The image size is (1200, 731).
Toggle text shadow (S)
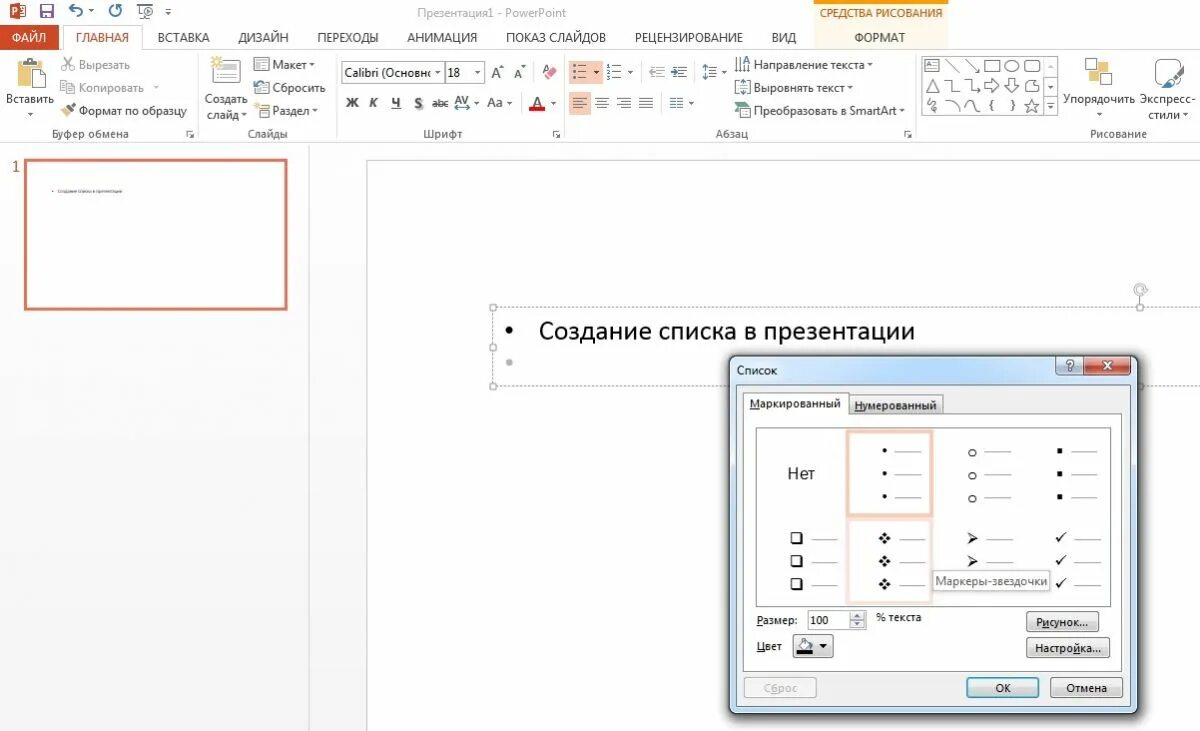pyautogui.click(x=418, y=103)
